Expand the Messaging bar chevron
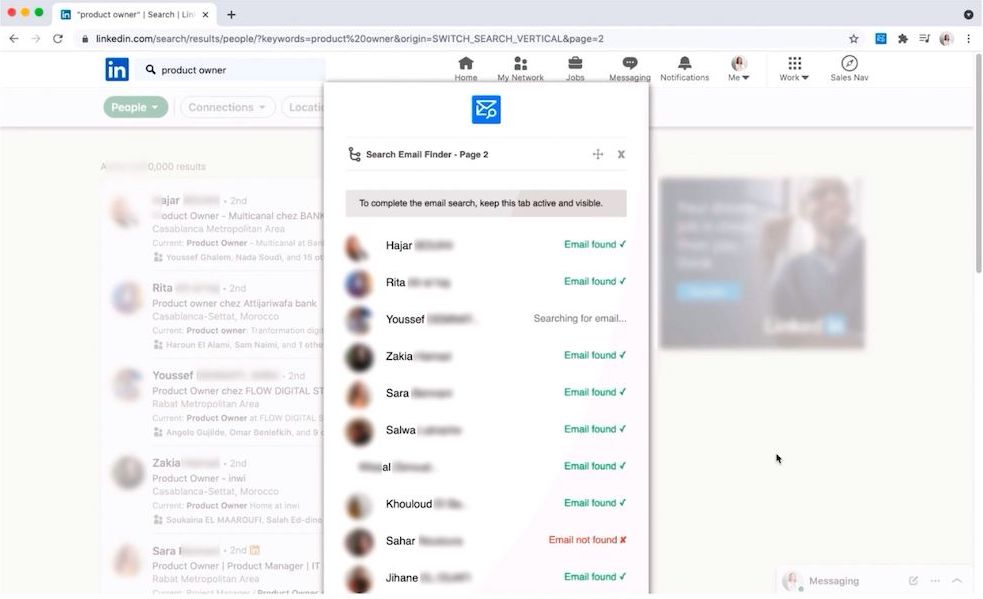The image size is (983, 599). pos(957,581)
